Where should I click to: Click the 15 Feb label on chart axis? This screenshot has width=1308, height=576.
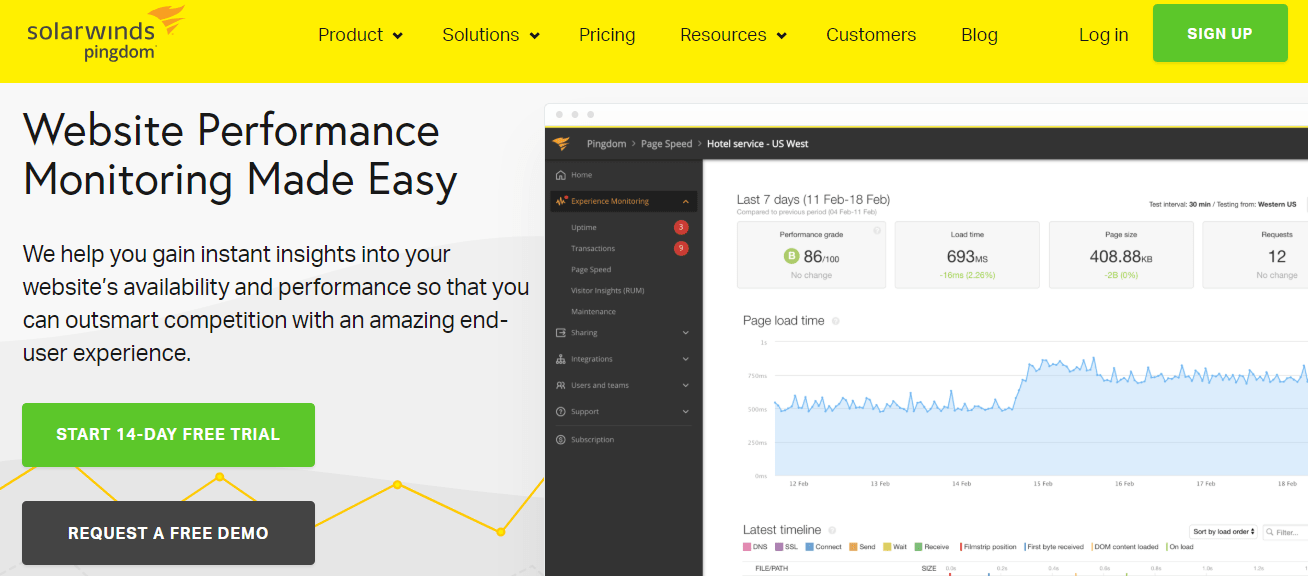click(x=1042, y=484)
